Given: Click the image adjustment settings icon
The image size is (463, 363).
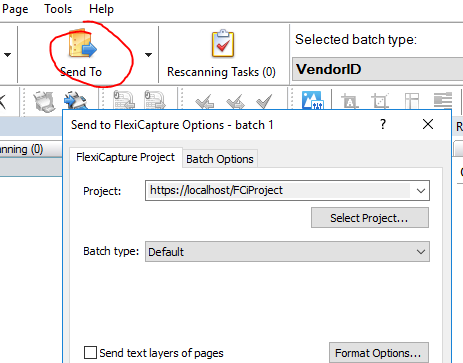Looking at the screenshot, I should (x=313, y=100).
